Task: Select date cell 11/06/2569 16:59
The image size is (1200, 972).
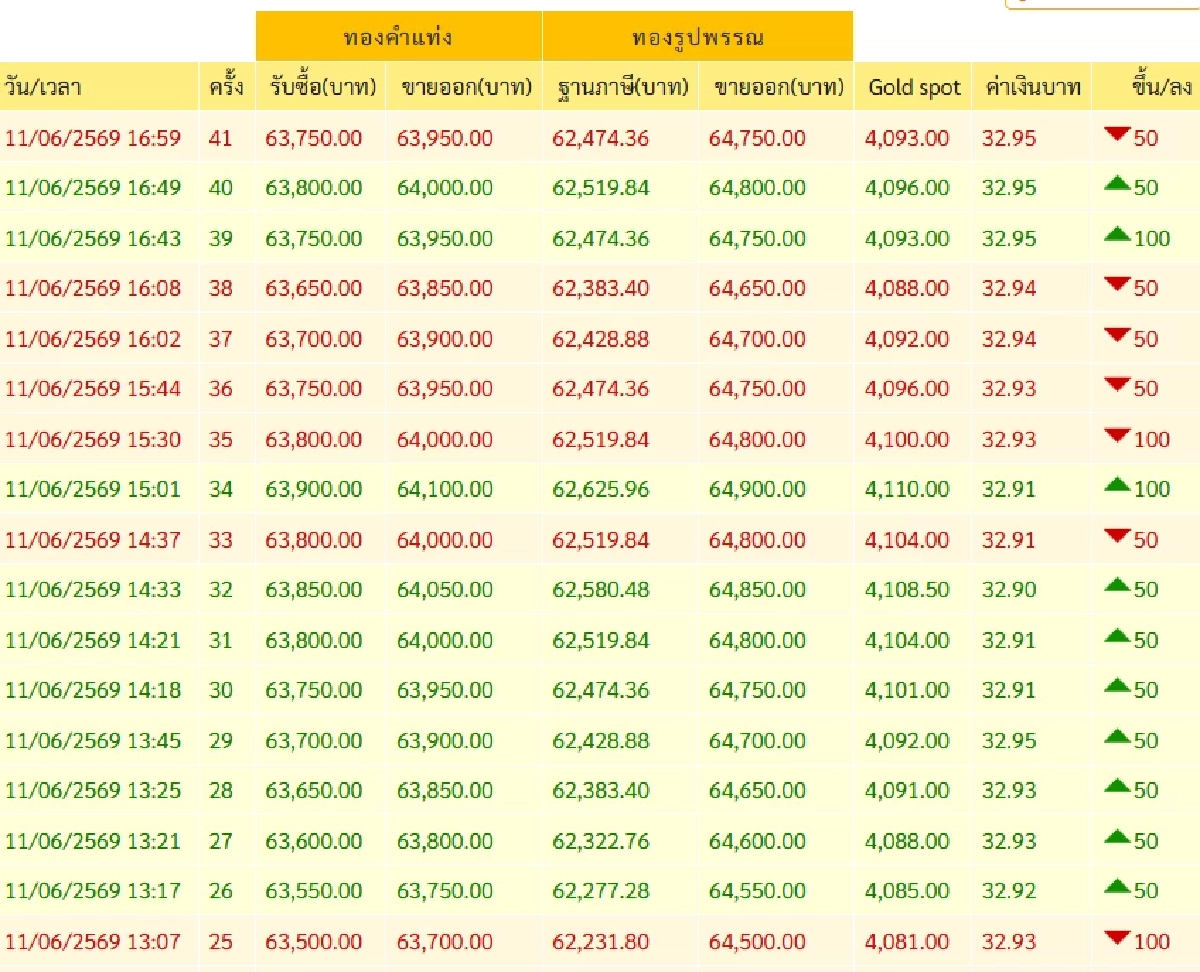Action: [x=93, y=138]
